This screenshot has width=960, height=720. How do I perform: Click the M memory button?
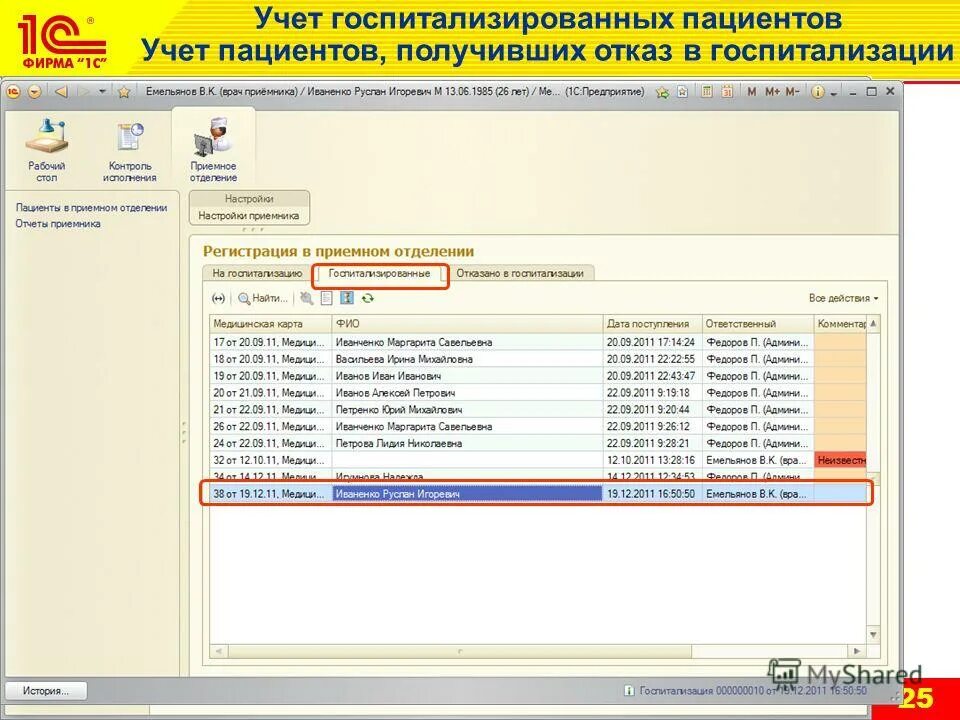[x=751, y=92]
